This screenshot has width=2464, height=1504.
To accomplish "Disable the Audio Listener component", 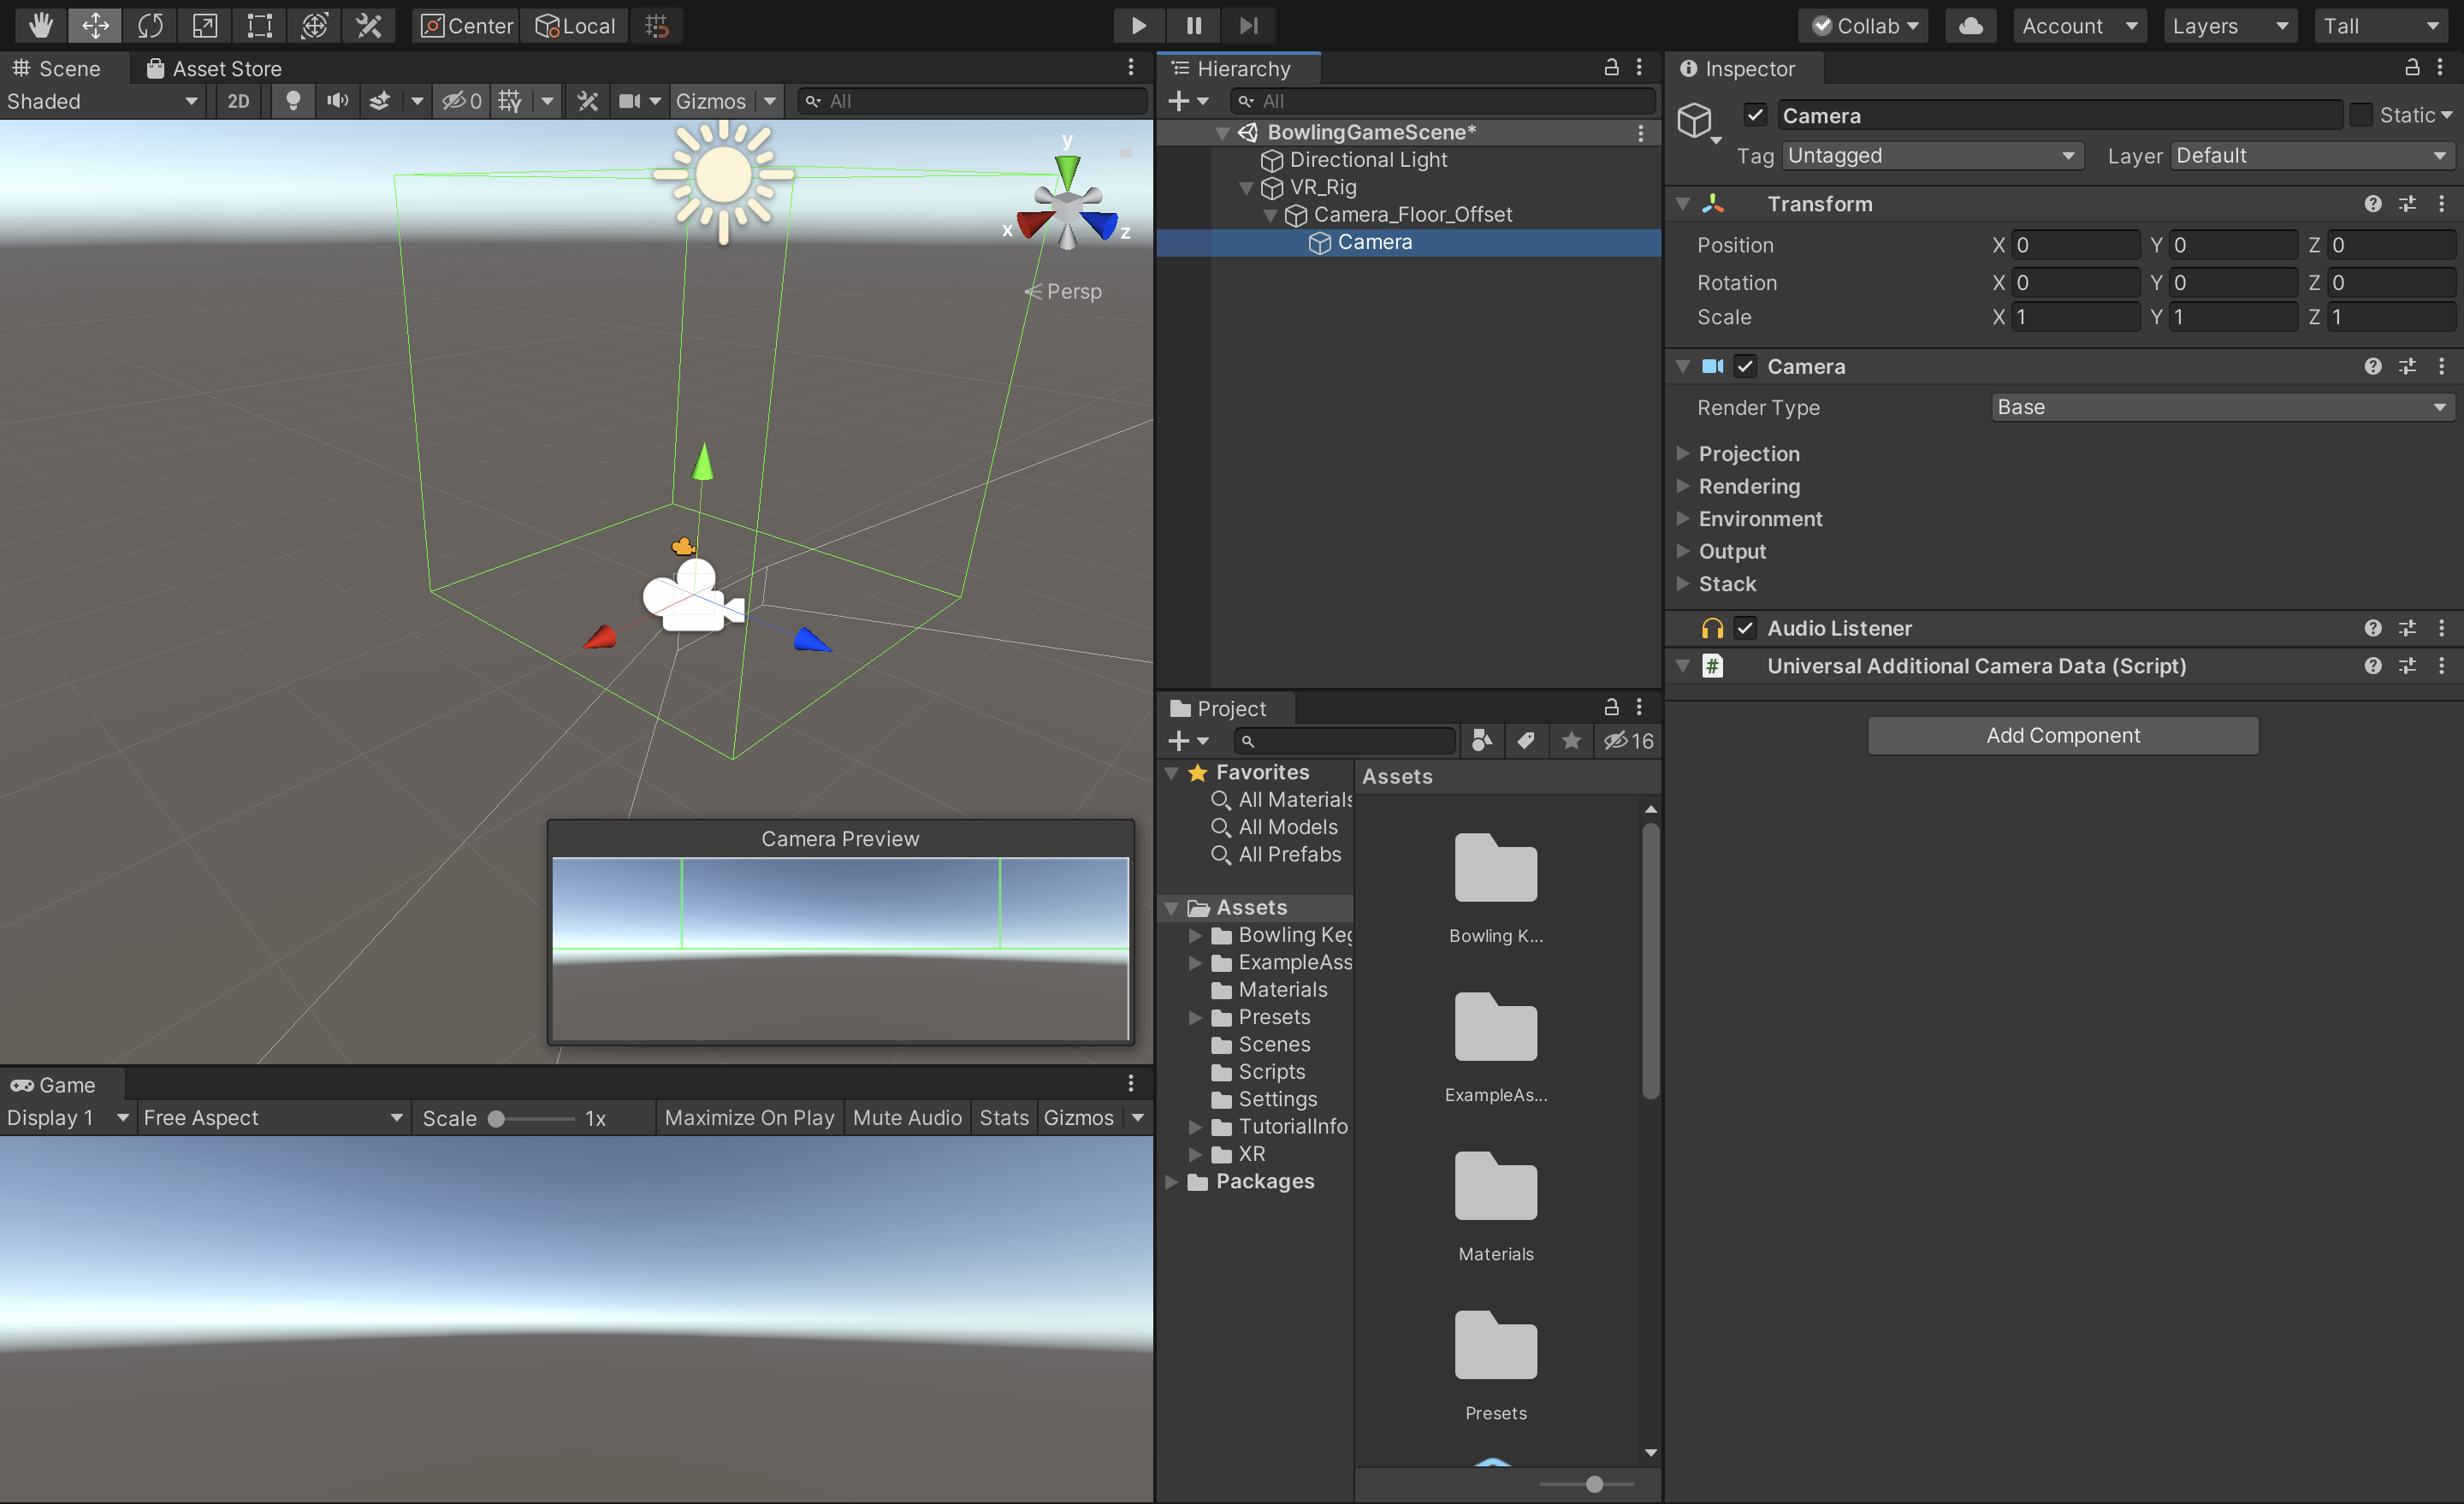I will click(1746, 628).
